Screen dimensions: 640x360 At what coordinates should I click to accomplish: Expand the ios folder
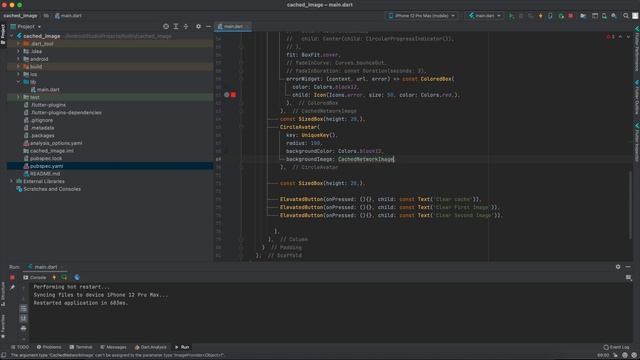click(x=18, y=74)
